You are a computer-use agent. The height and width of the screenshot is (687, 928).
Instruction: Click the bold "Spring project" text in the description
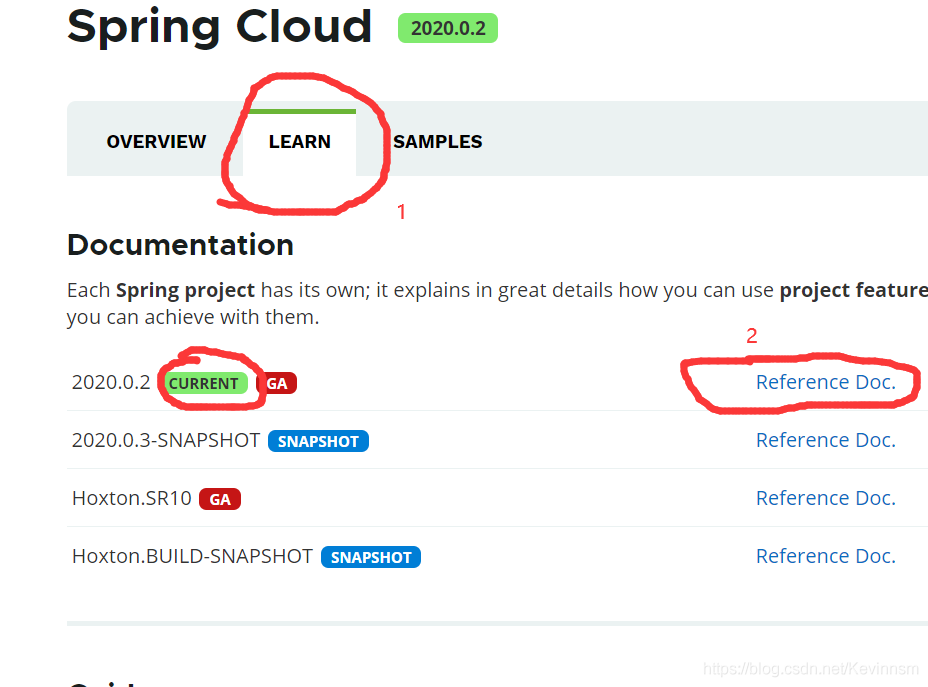(186, 291)
